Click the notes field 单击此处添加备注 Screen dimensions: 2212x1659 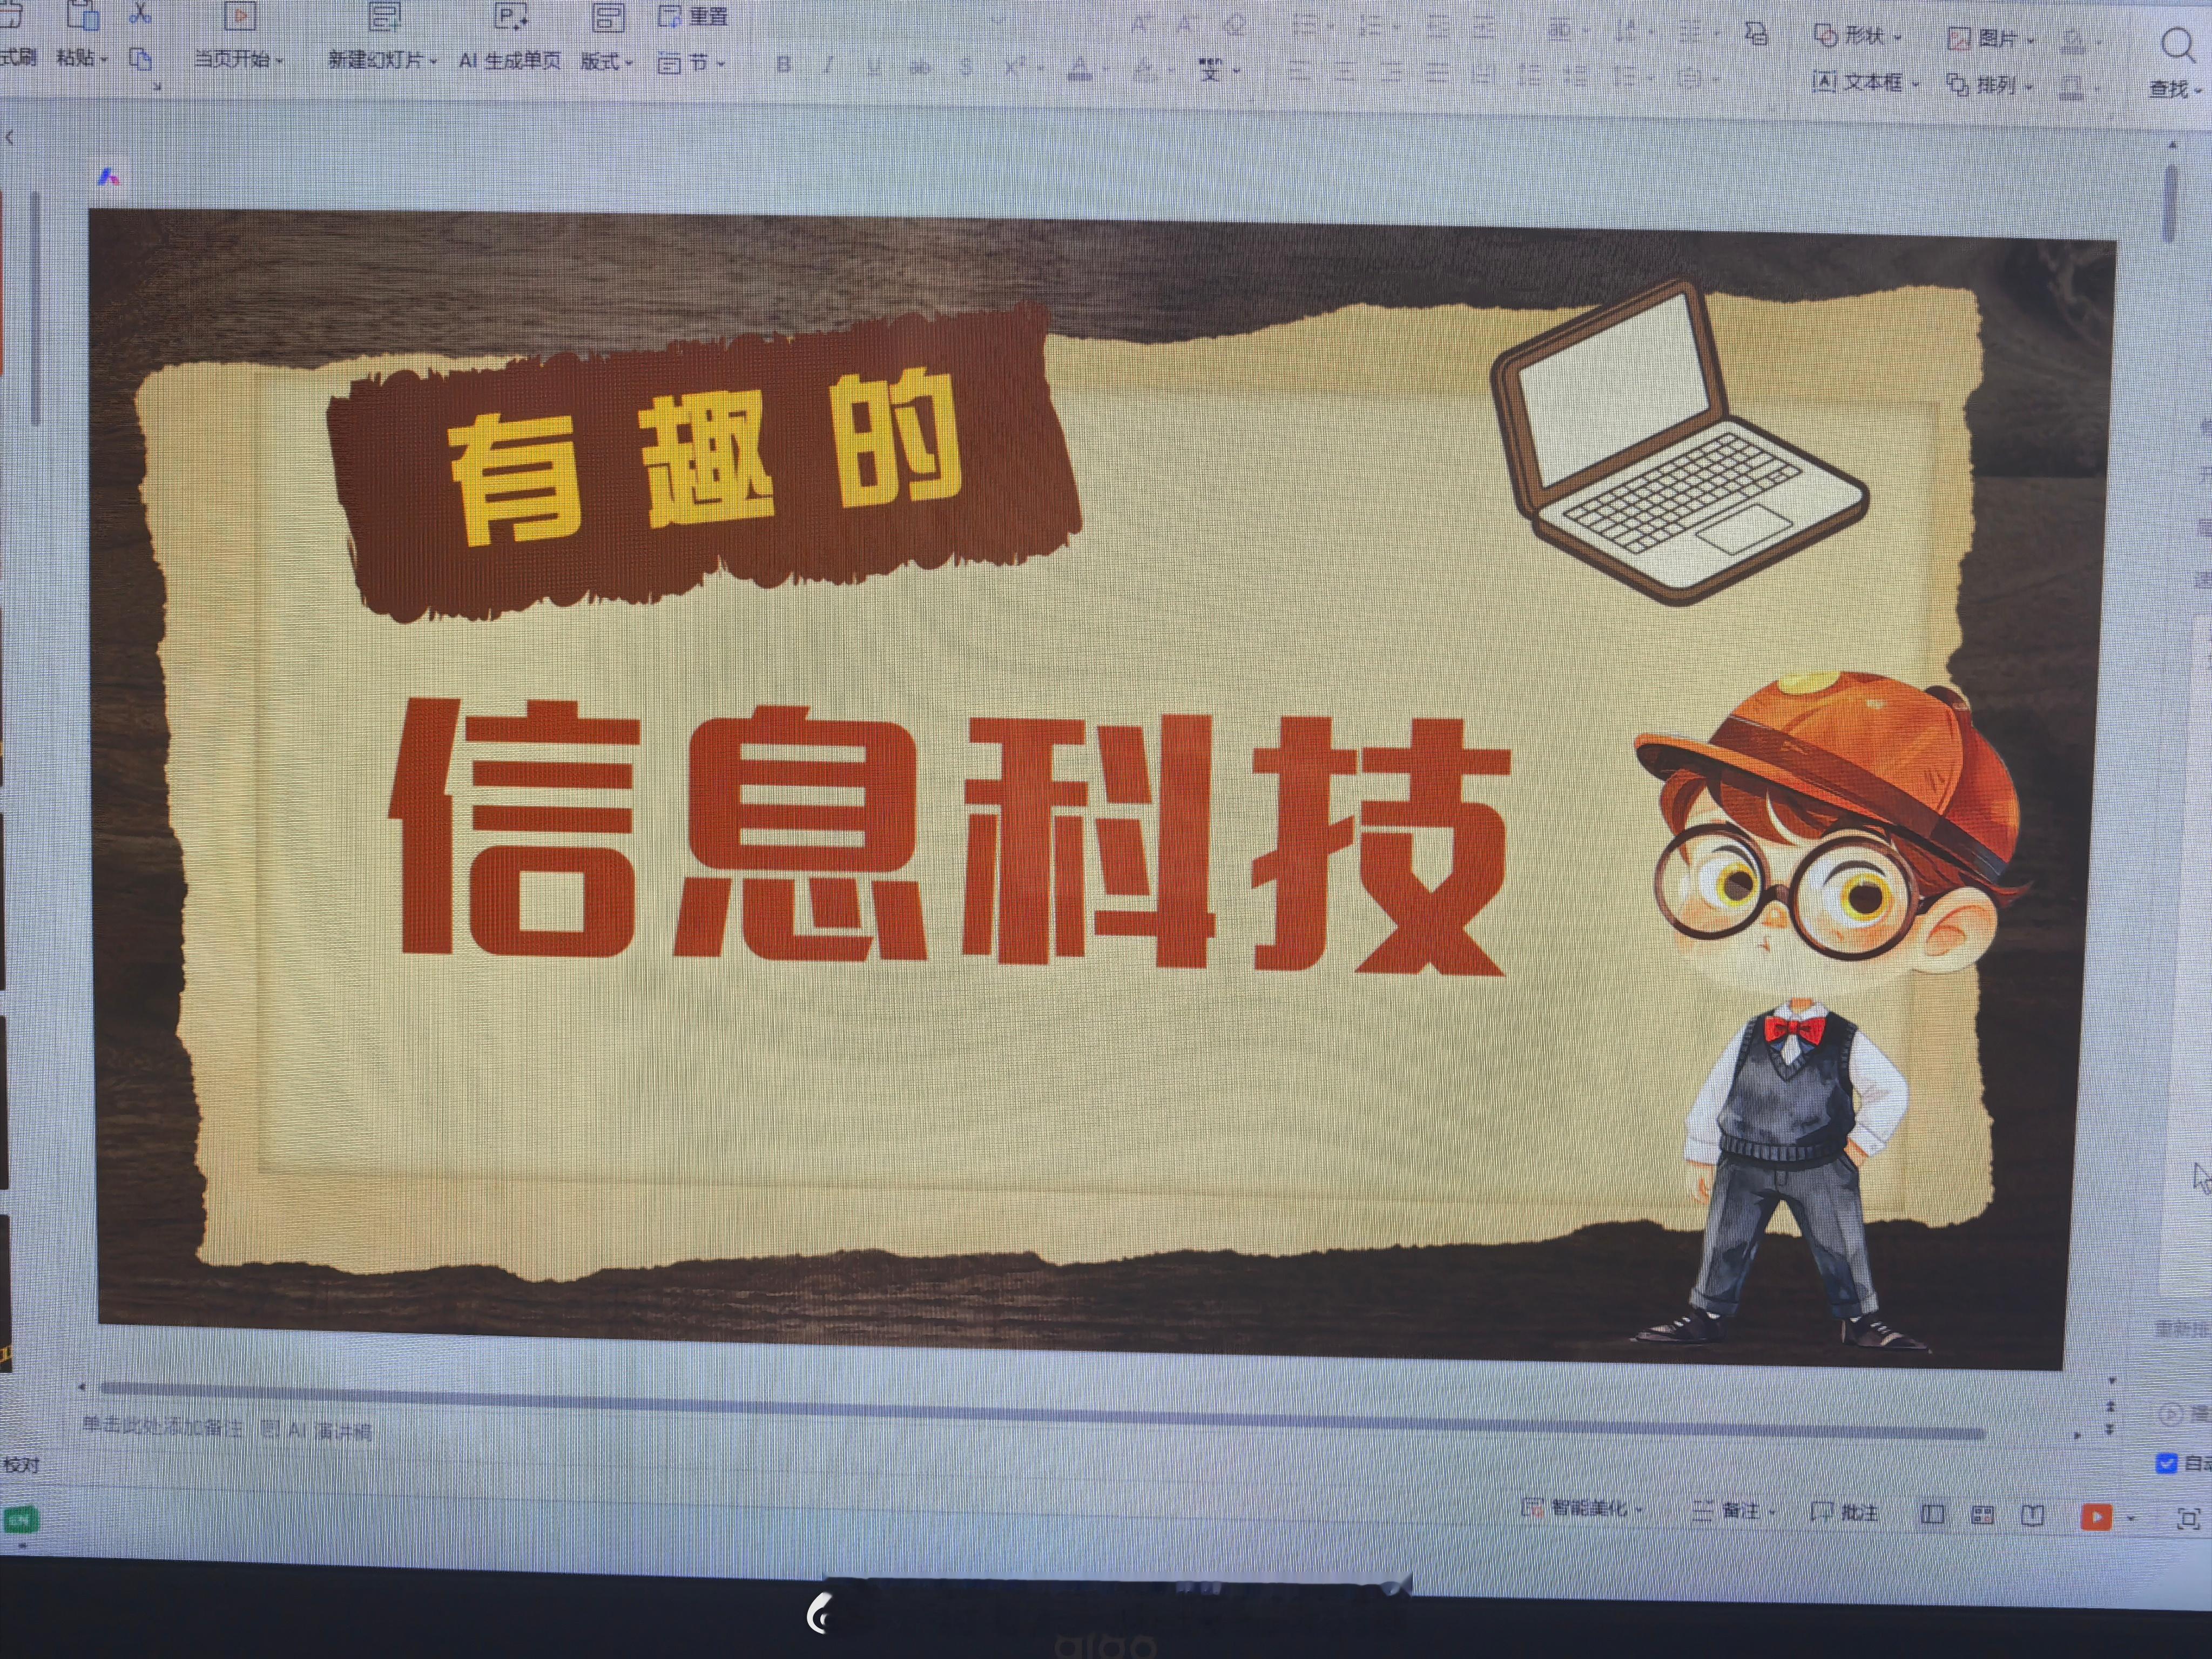point(162,1426)
